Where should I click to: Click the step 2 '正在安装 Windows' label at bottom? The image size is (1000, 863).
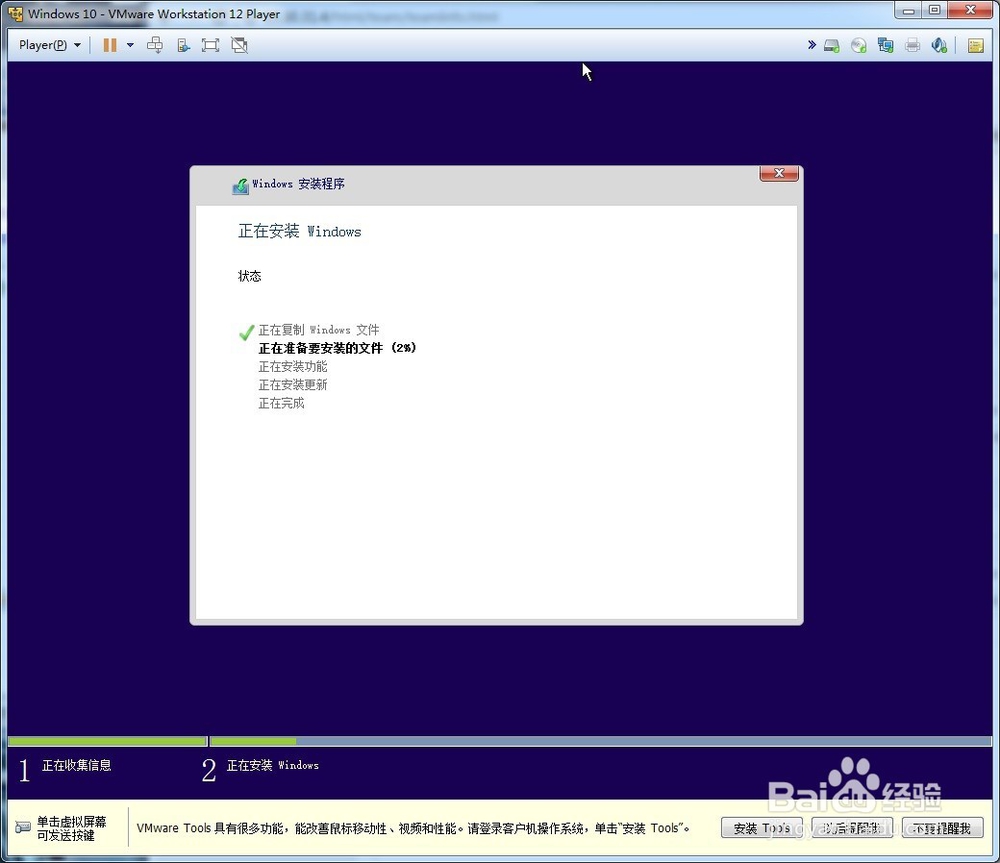(x=272, y=765)
